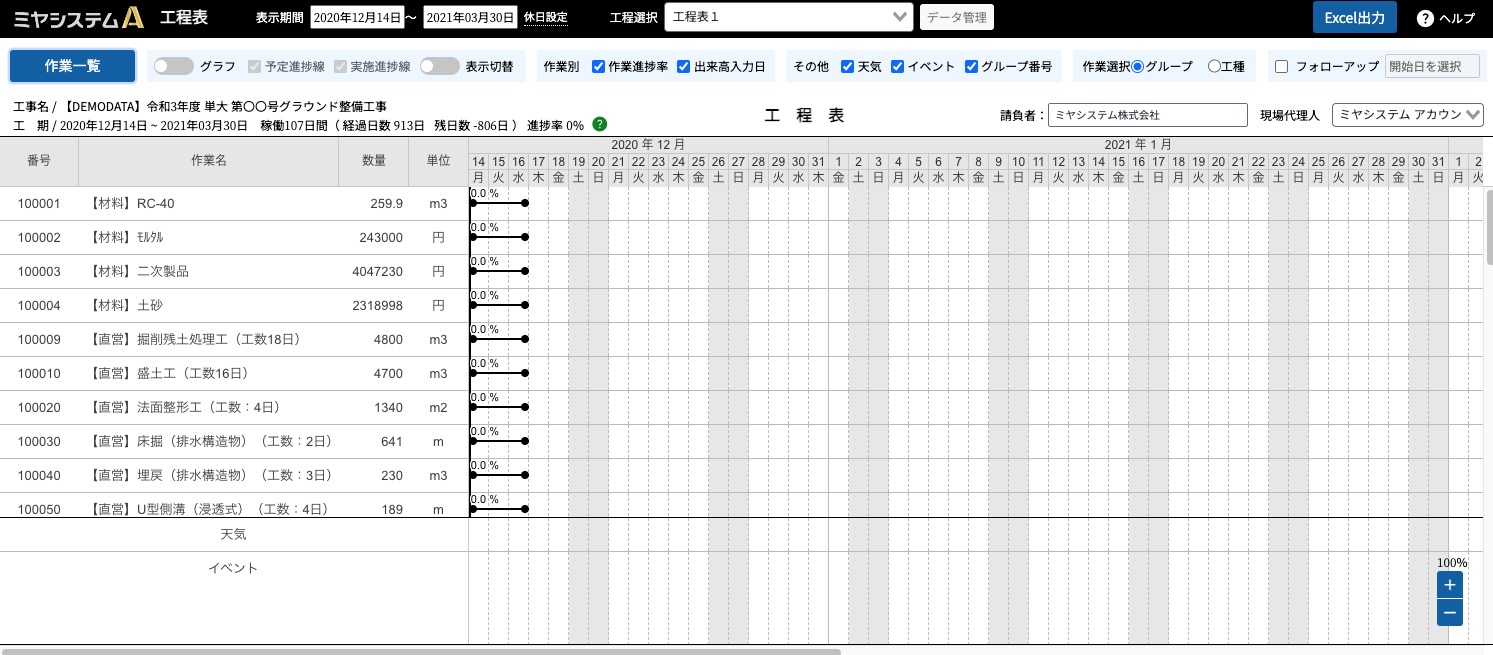Click the イベント row label

click(x=233, y=568)
